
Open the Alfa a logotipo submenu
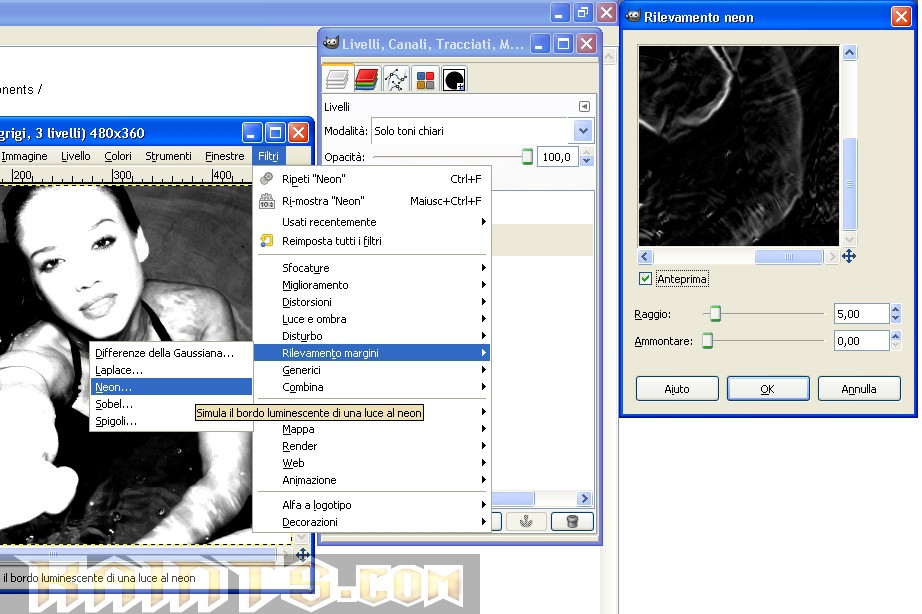[x=372, y=505]
